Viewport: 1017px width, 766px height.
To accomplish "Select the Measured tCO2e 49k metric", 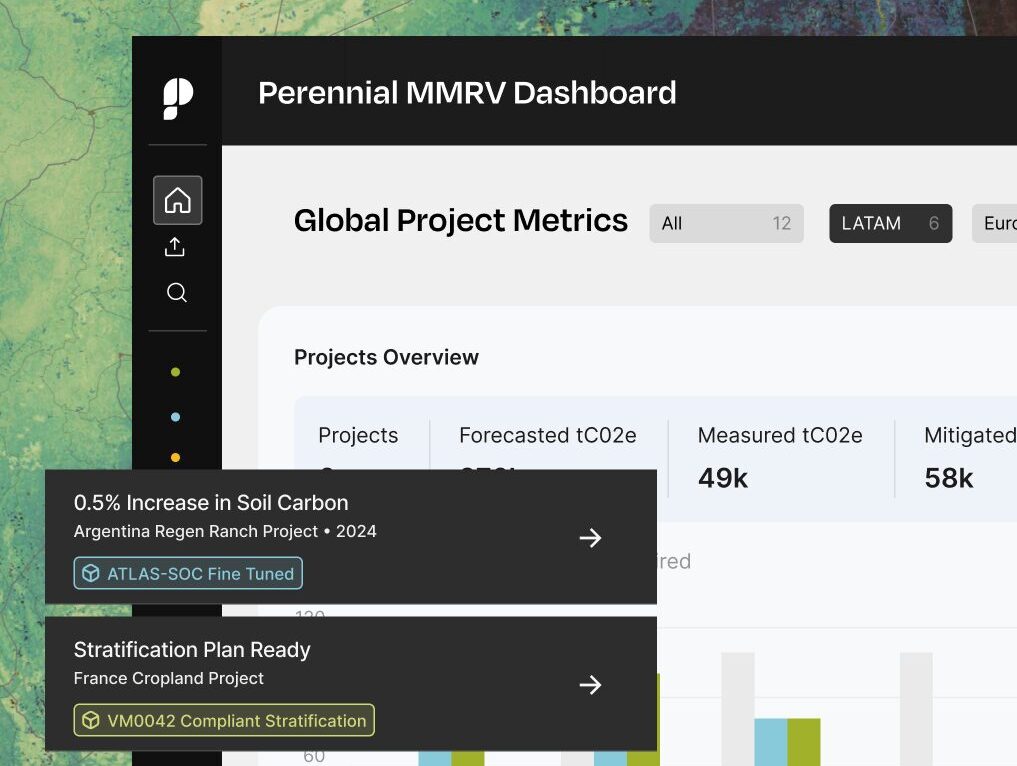I will (x=779, y=457).
